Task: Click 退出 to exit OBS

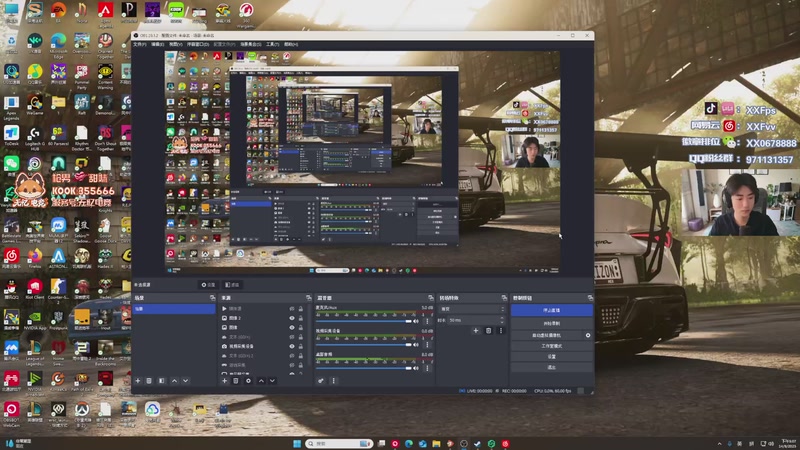Action: [x=552, y=367]
